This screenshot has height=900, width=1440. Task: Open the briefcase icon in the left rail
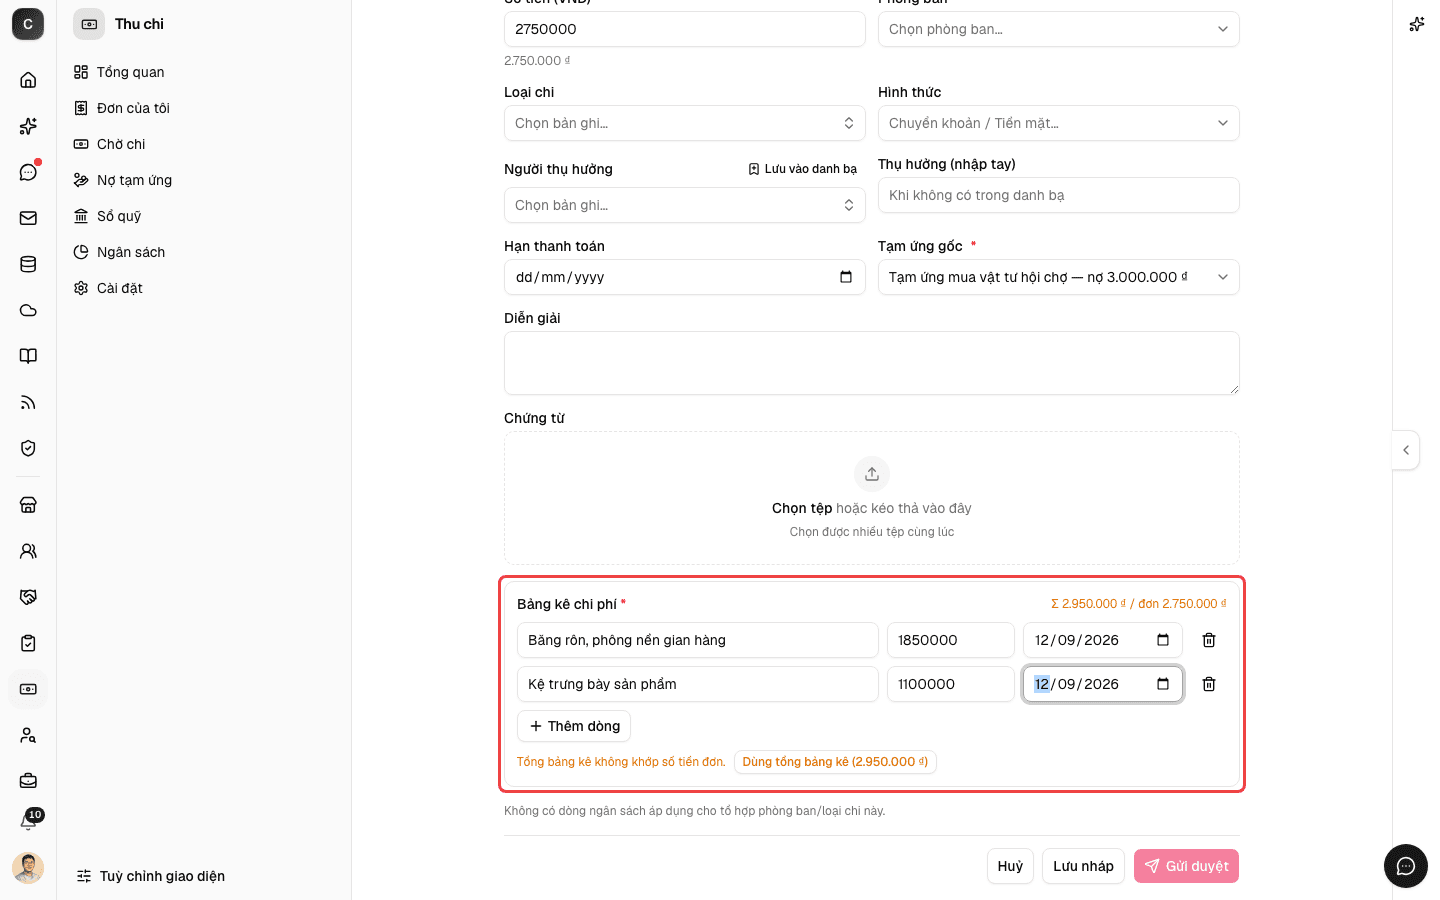pyautogui.click(x=28, y=781)
